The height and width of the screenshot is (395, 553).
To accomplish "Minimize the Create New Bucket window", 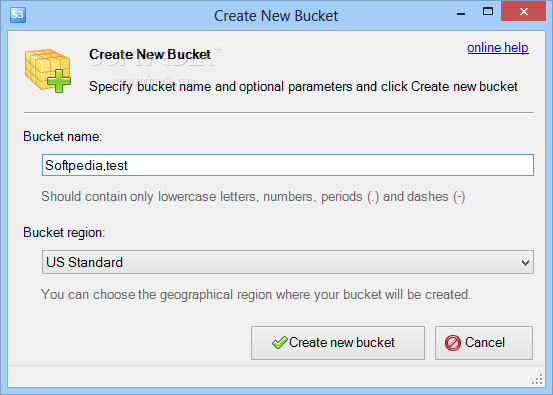I will coord(461,14).
